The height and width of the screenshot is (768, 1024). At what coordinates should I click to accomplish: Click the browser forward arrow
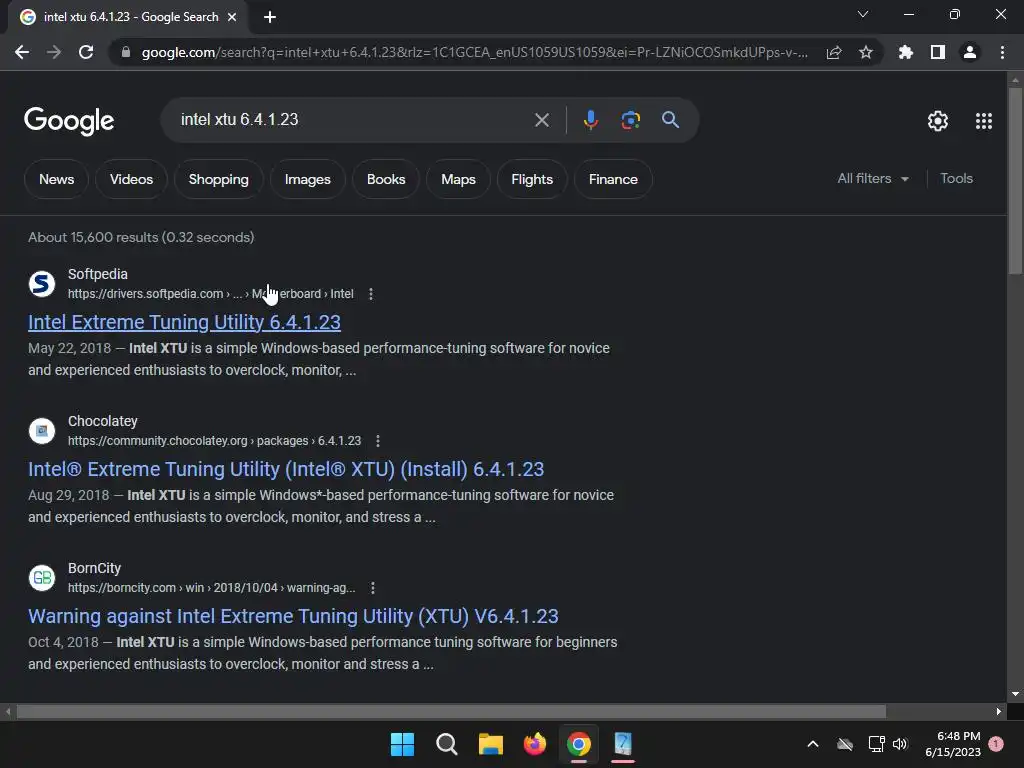click(54, 52)
